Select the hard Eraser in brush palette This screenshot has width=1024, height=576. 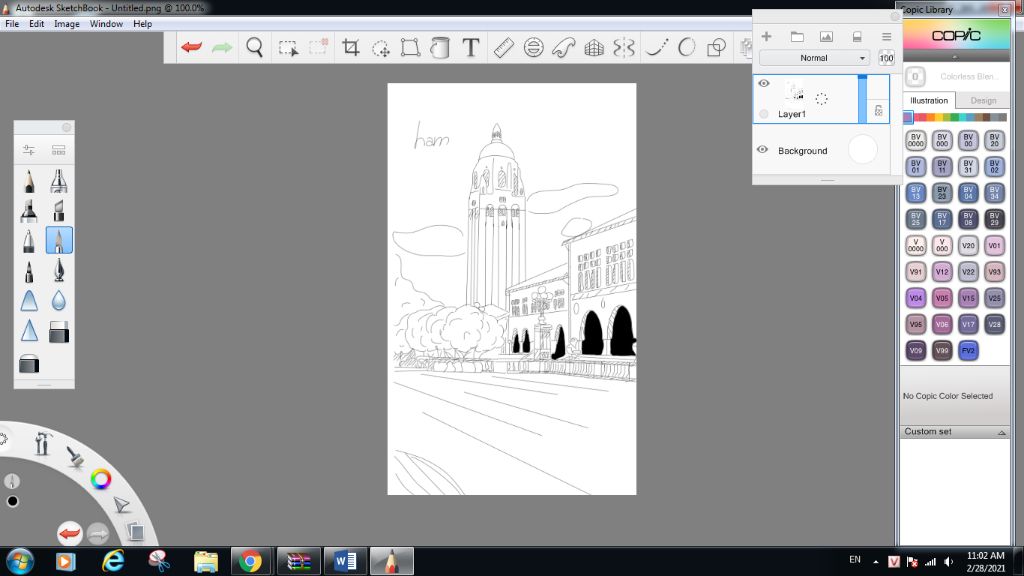59,332
